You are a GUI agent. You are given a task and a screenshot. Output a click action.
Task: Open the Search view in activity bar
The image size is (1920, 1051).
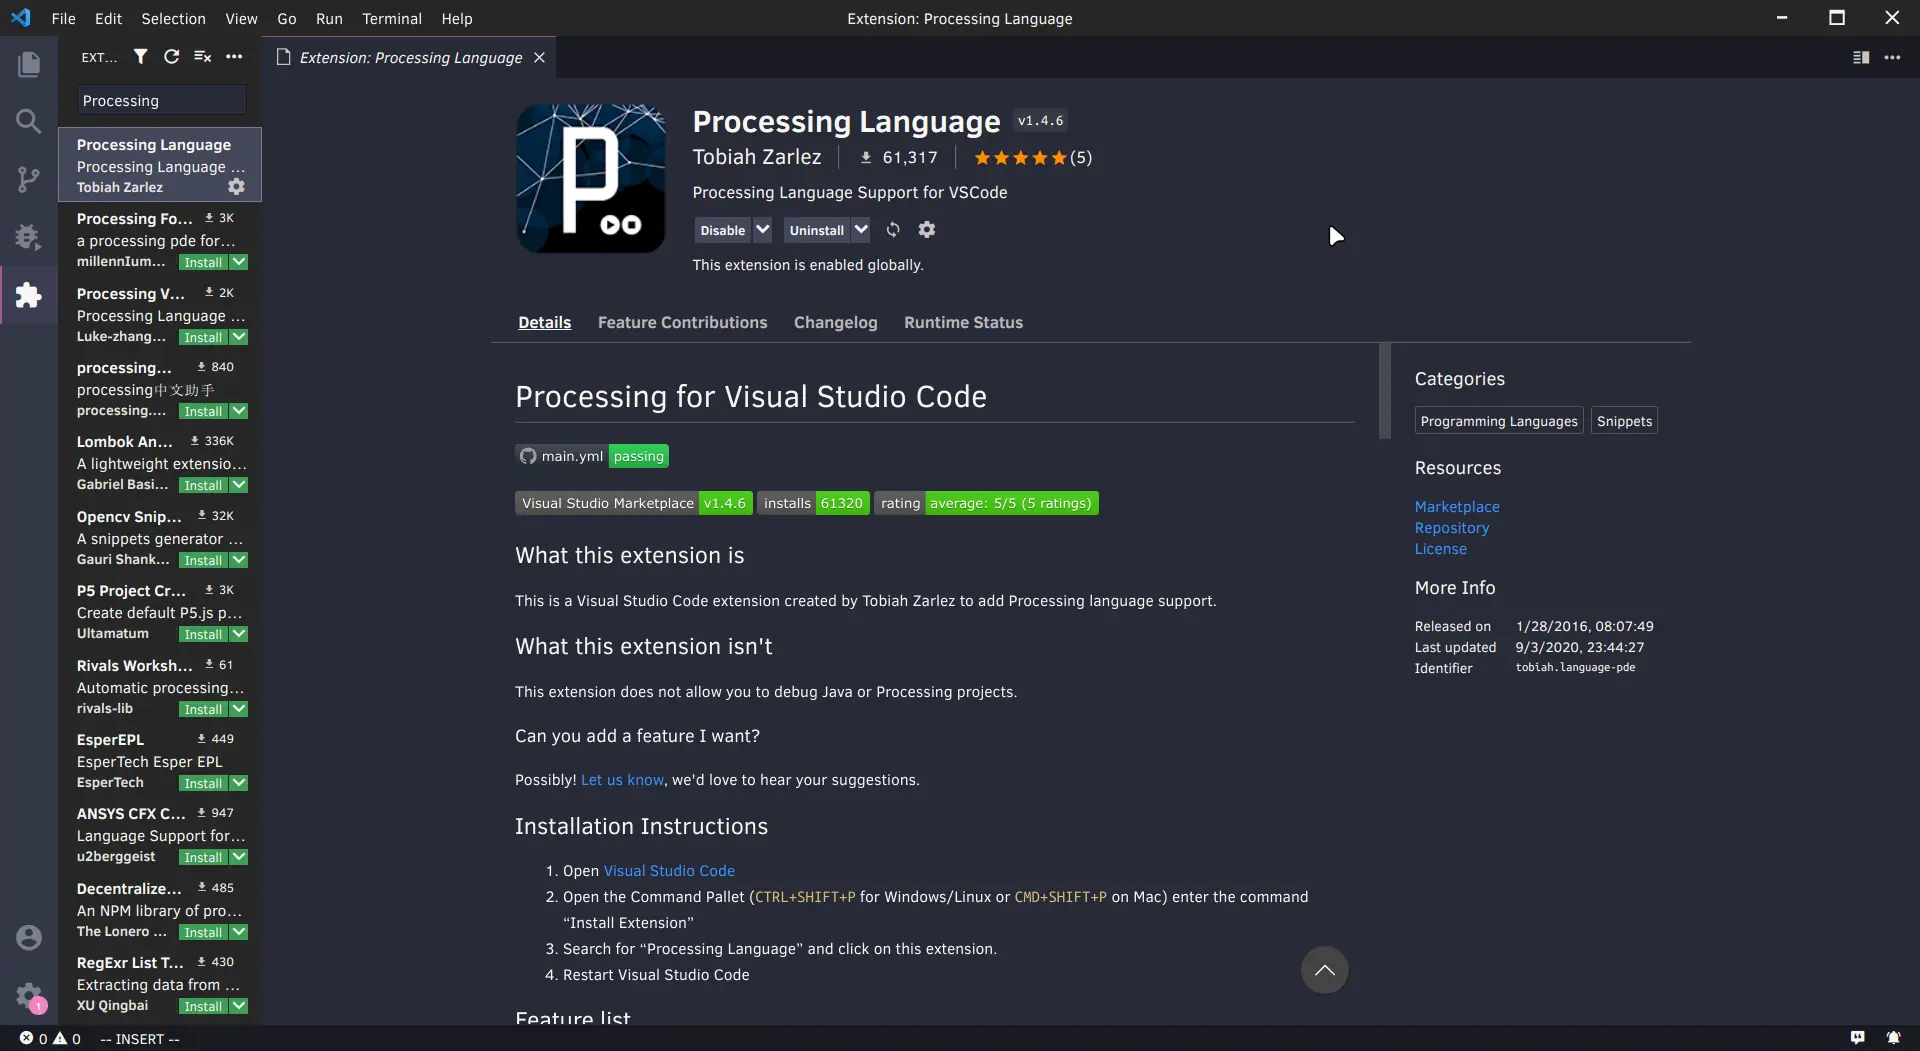(29, 122)
